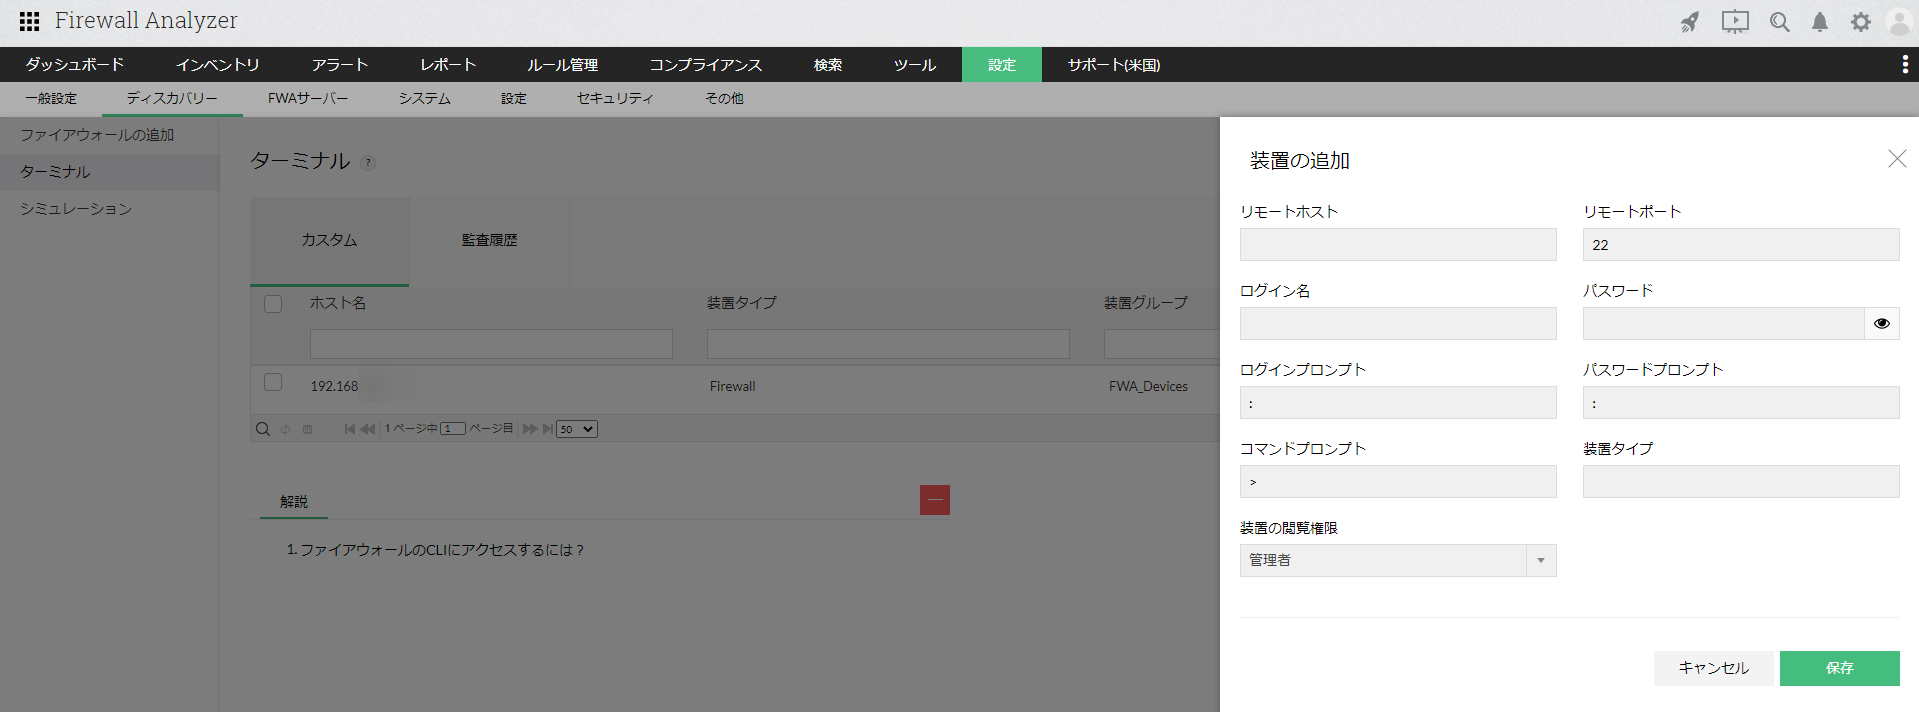Screen dimensions: 1919x712
Task: Collapse the 解説 section with red minus
Action: [934, 500]
